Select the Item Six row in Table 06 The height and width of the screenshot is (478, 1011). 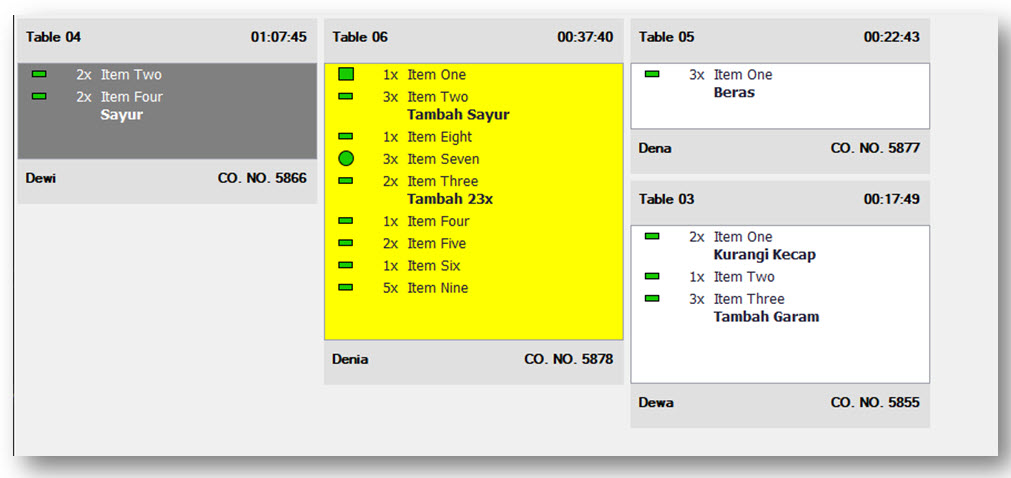click(x=434, y=266)
